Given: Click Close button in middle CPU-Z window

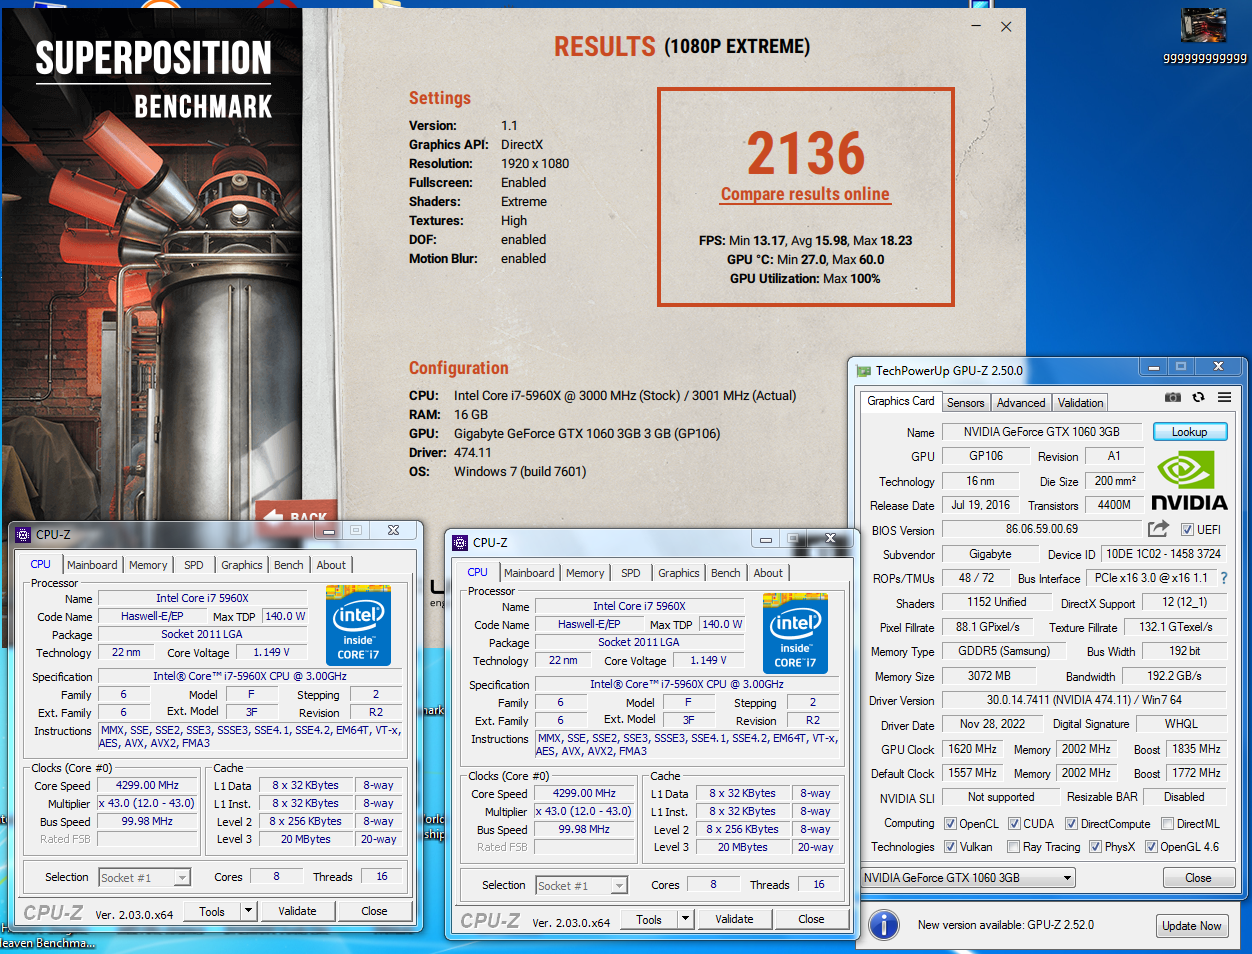Looking at the screenshot, I should pyautogui.click(x=811, y=919).
